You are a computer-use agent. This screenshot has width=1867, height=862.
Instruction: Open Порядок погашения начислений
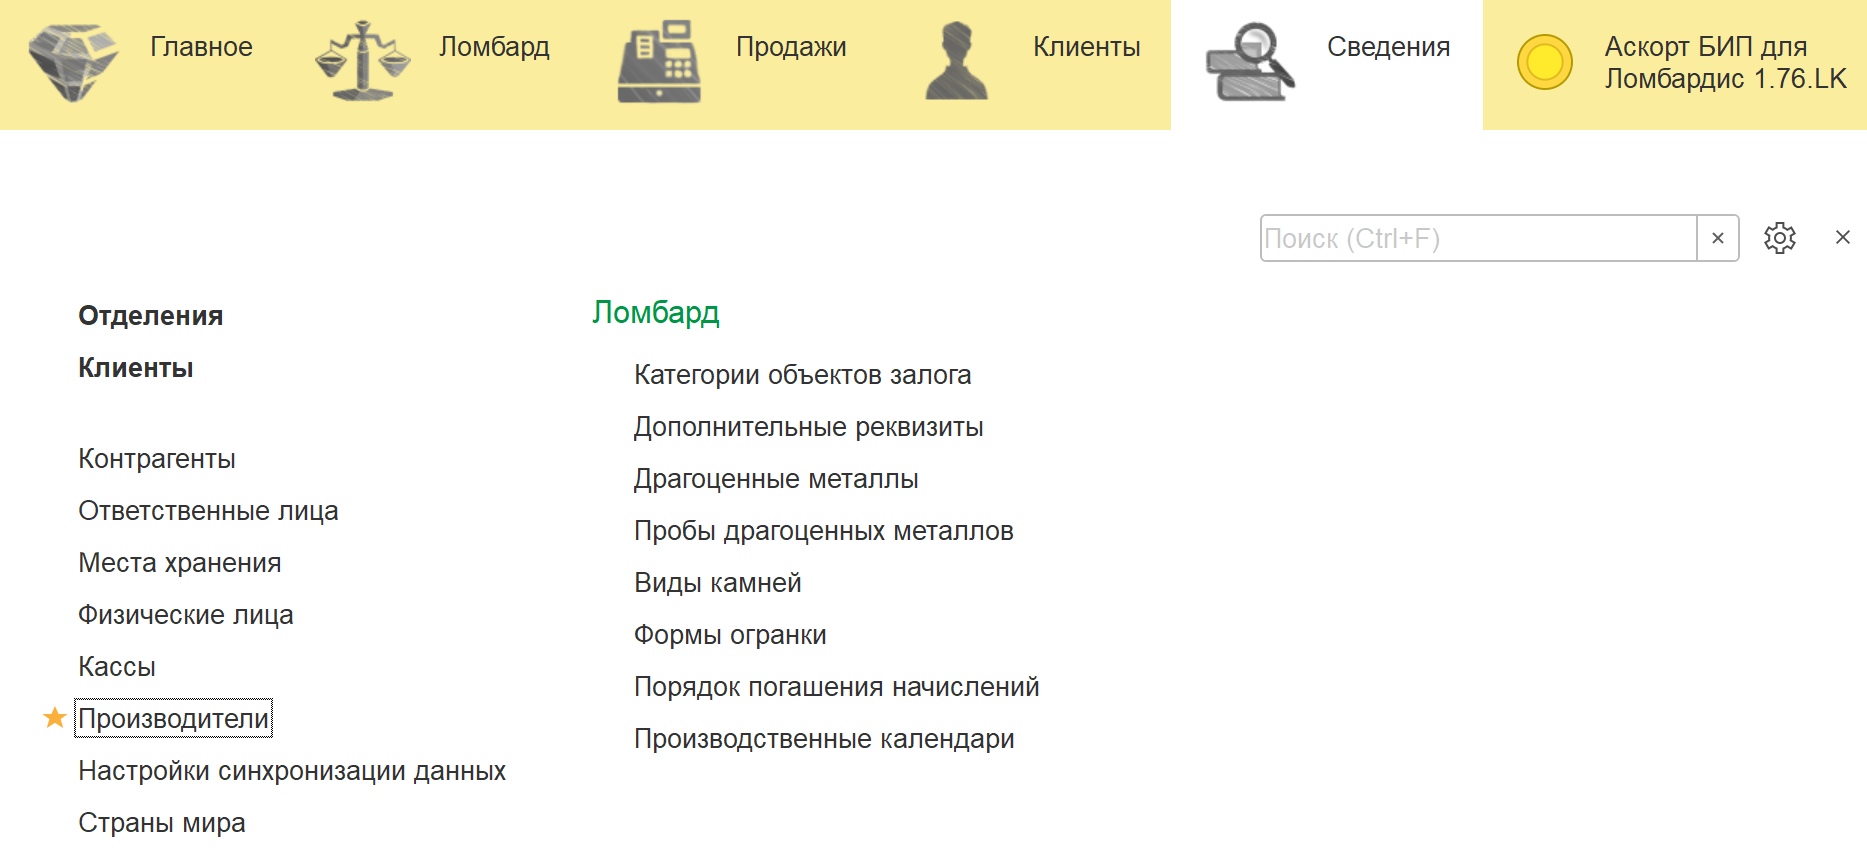pyautogui.click(x=837, y=687)
